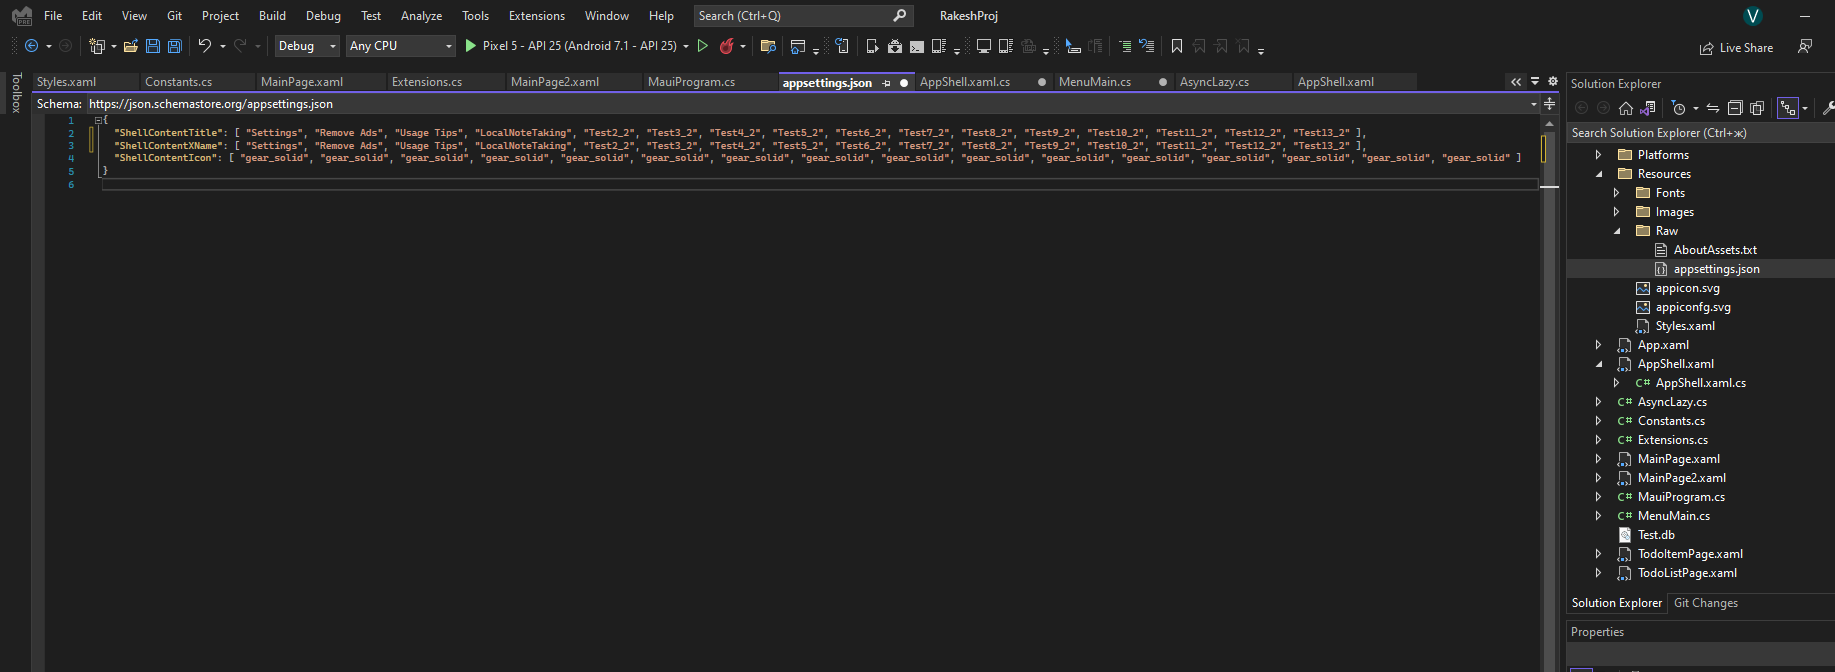Click Show All Files icon in Solution Explorer
The height and width of the screenshot is (672, 1835).
[1757, 108]
